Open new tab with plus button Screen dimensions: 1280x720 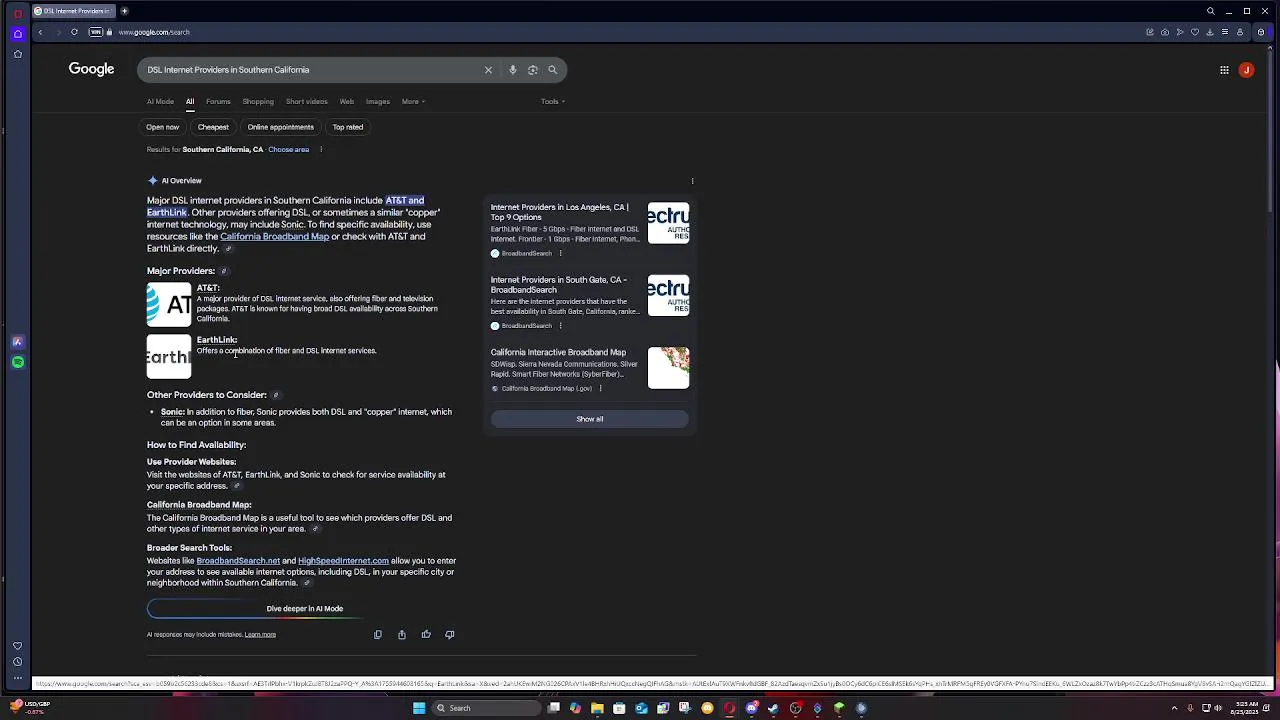pyautogui.click(x=124, y=11)
